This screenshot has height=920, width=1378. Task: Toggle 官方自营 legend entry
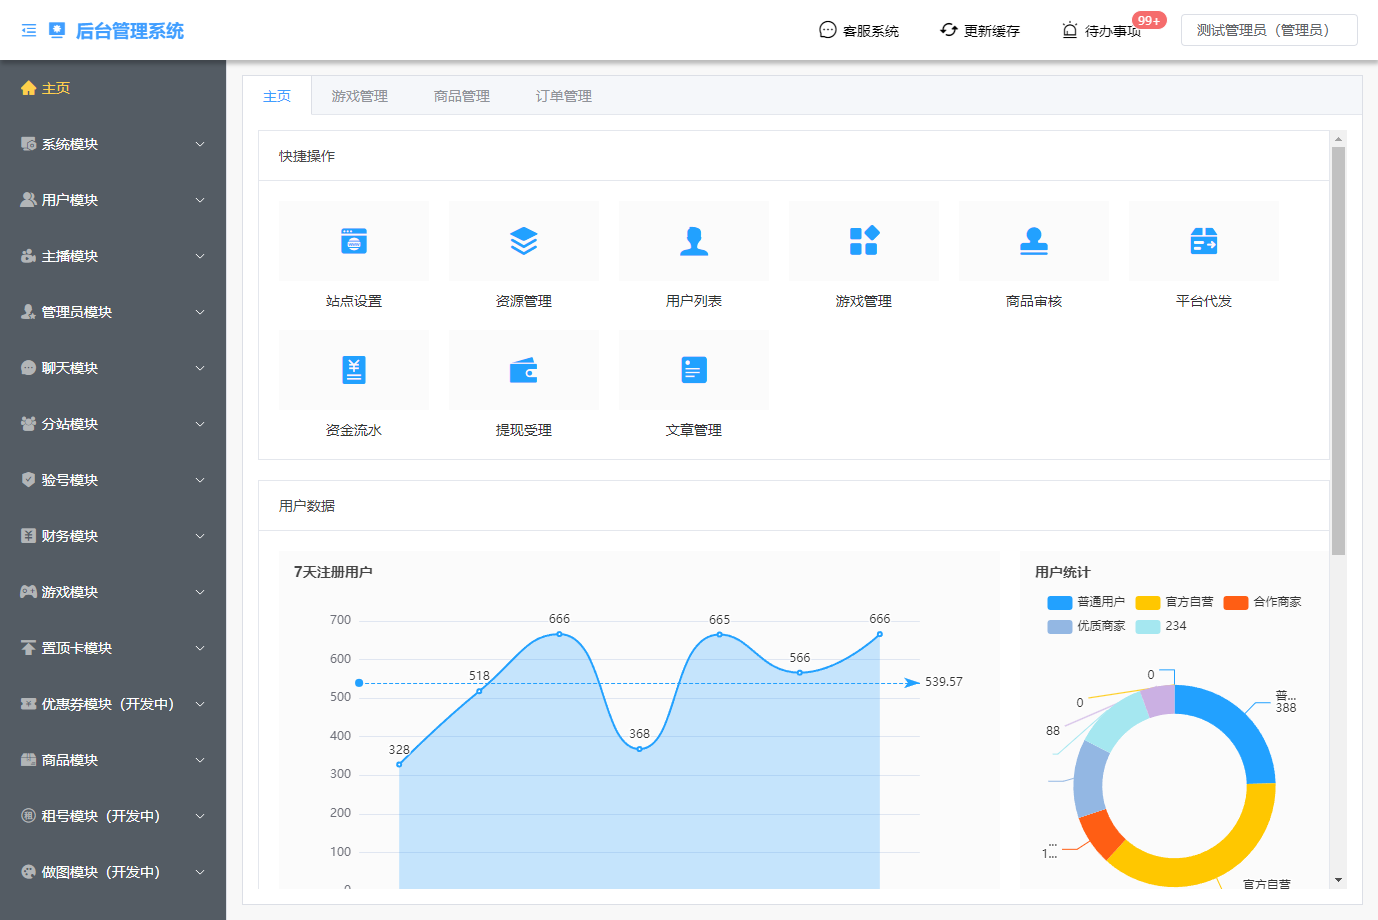1175,602
